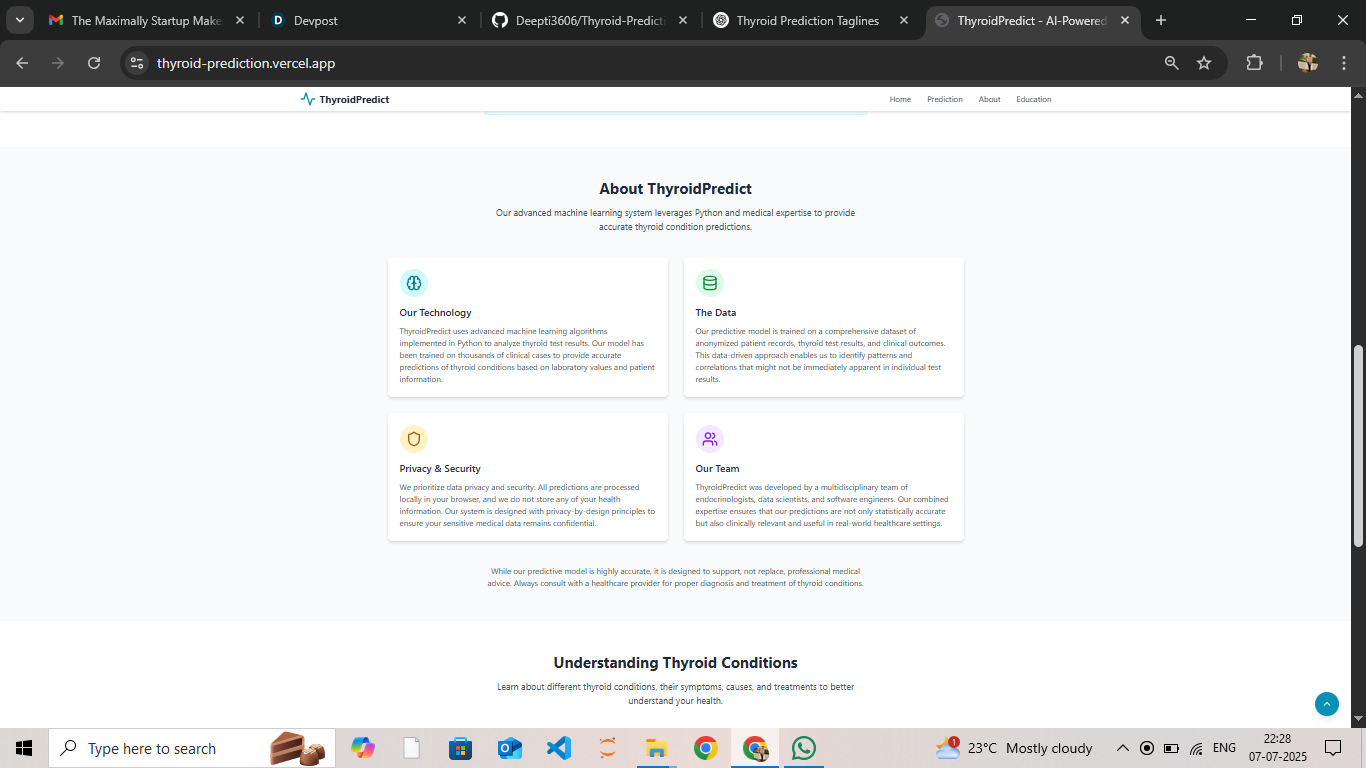Screen dimensions: 1366x768
Task: Open Microsoft Store from the taskbar
Action: (460, 748)
